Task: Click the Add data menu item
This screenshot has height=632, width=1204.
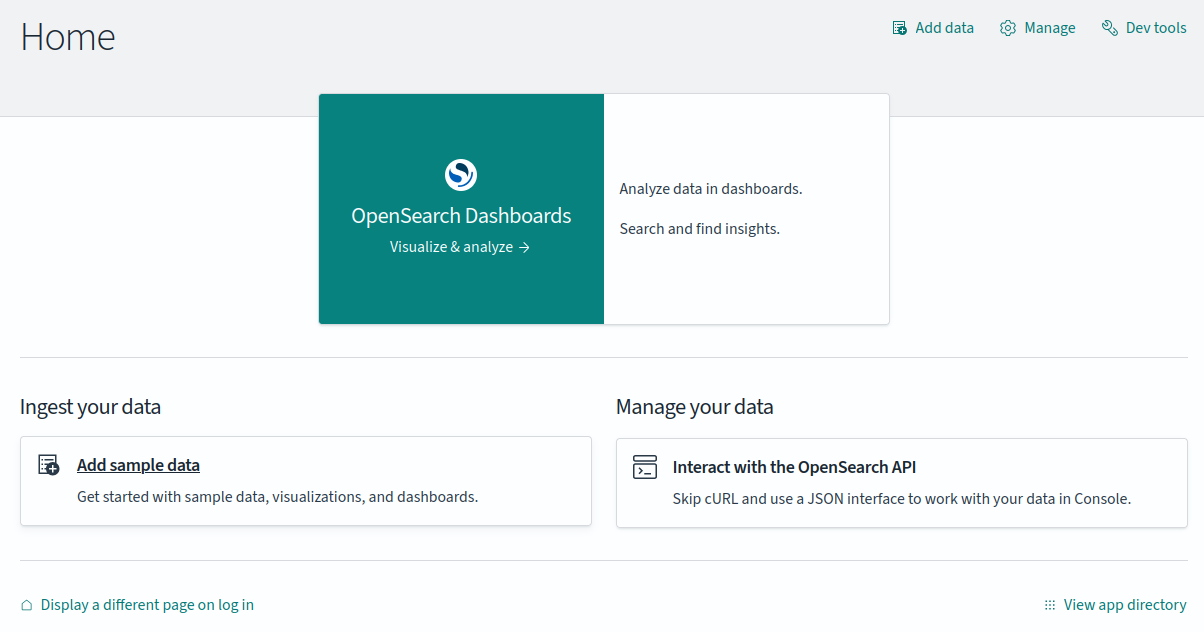Action: click(x=943, y=27)
